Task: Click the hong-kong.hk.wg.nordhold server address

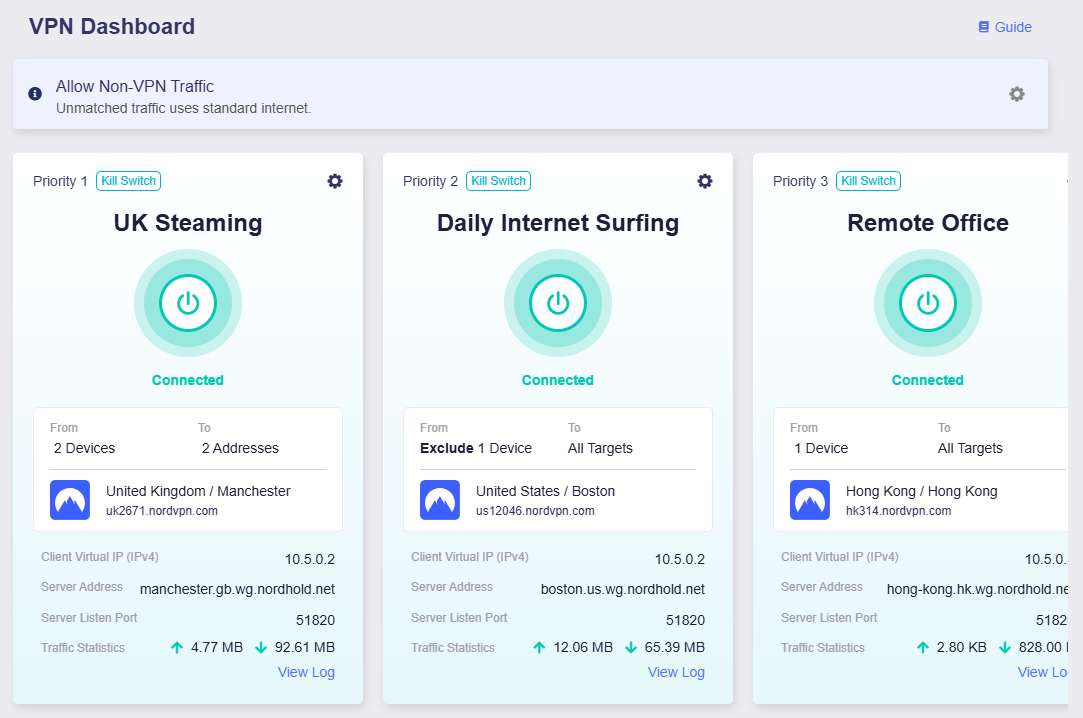Action: point(977,589)
